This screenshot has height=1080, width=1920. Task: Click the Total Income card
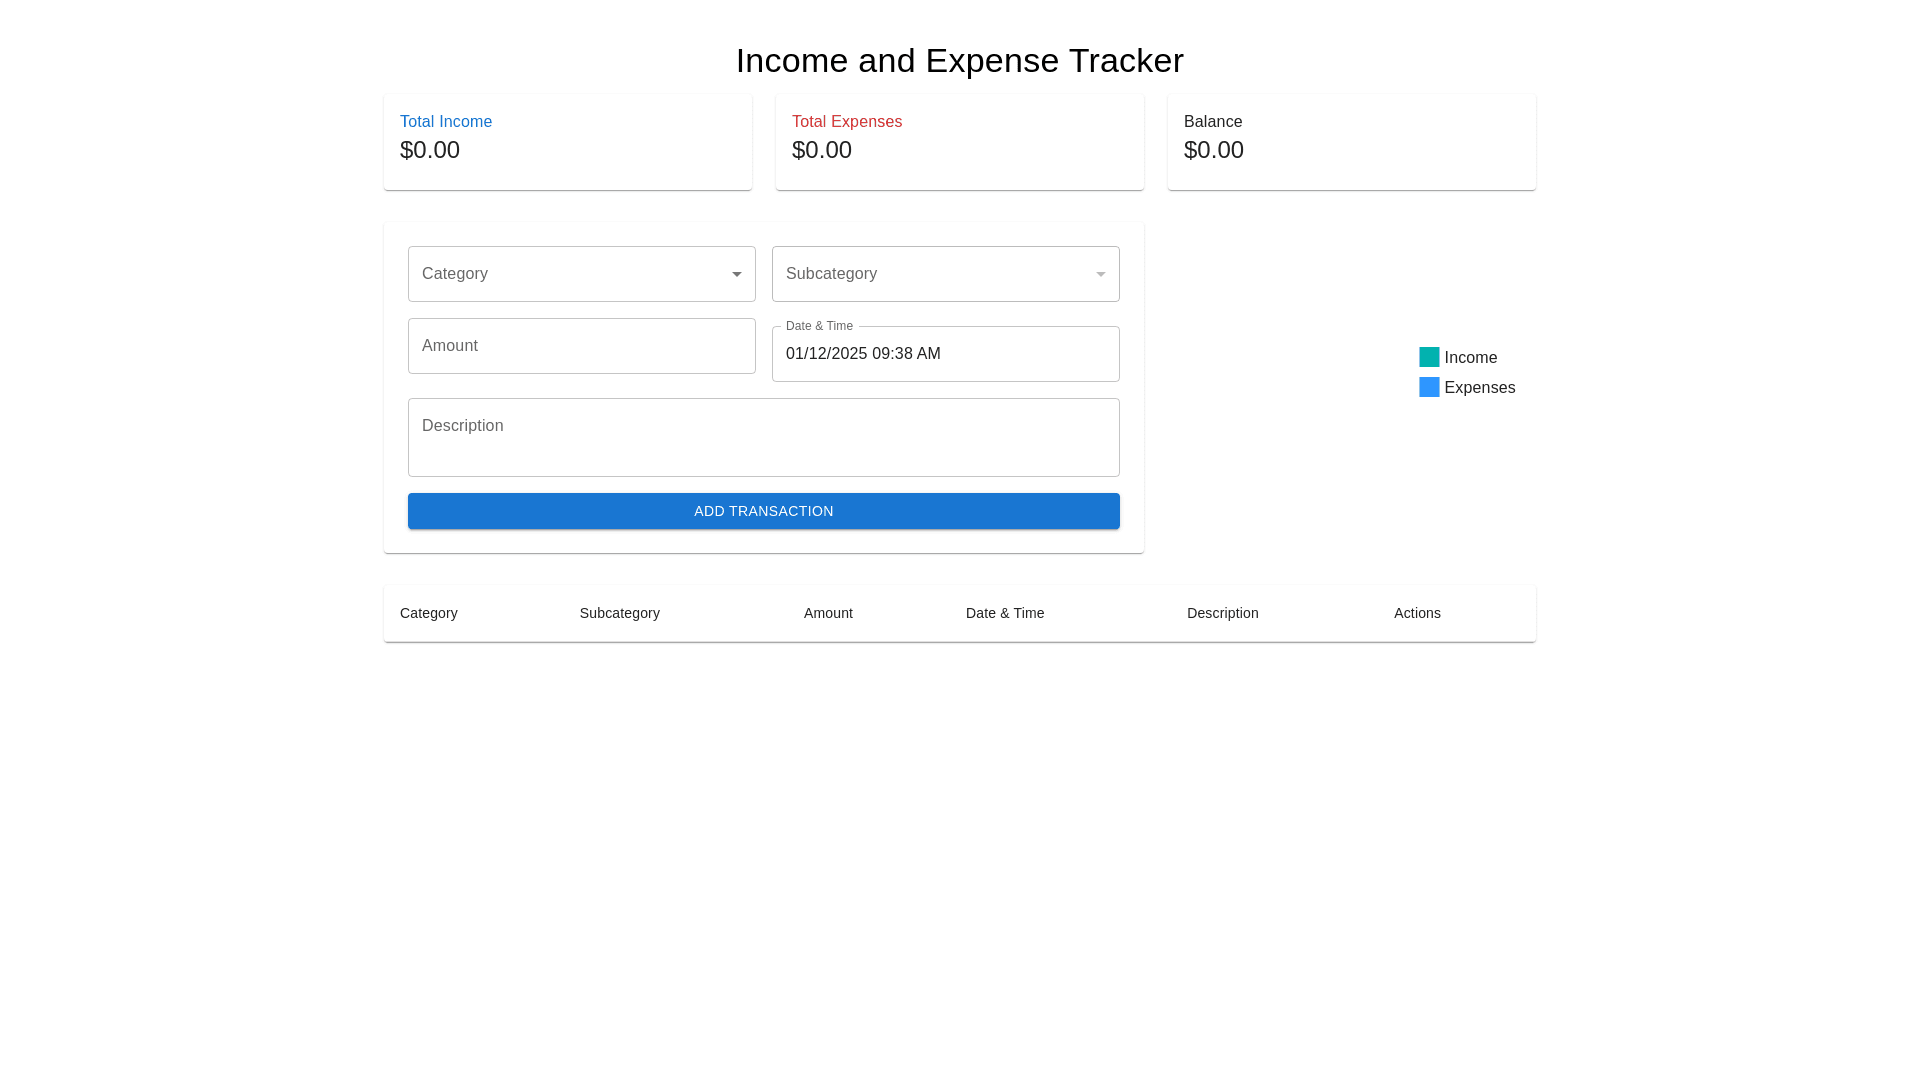pyautogui.click(x=567, y=142)
